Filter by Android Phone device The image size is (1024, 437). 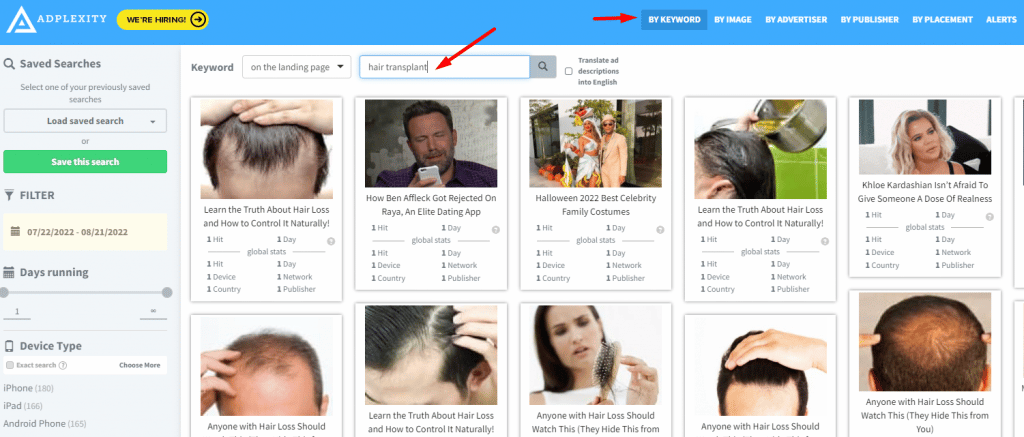click(x=46, y=423)
